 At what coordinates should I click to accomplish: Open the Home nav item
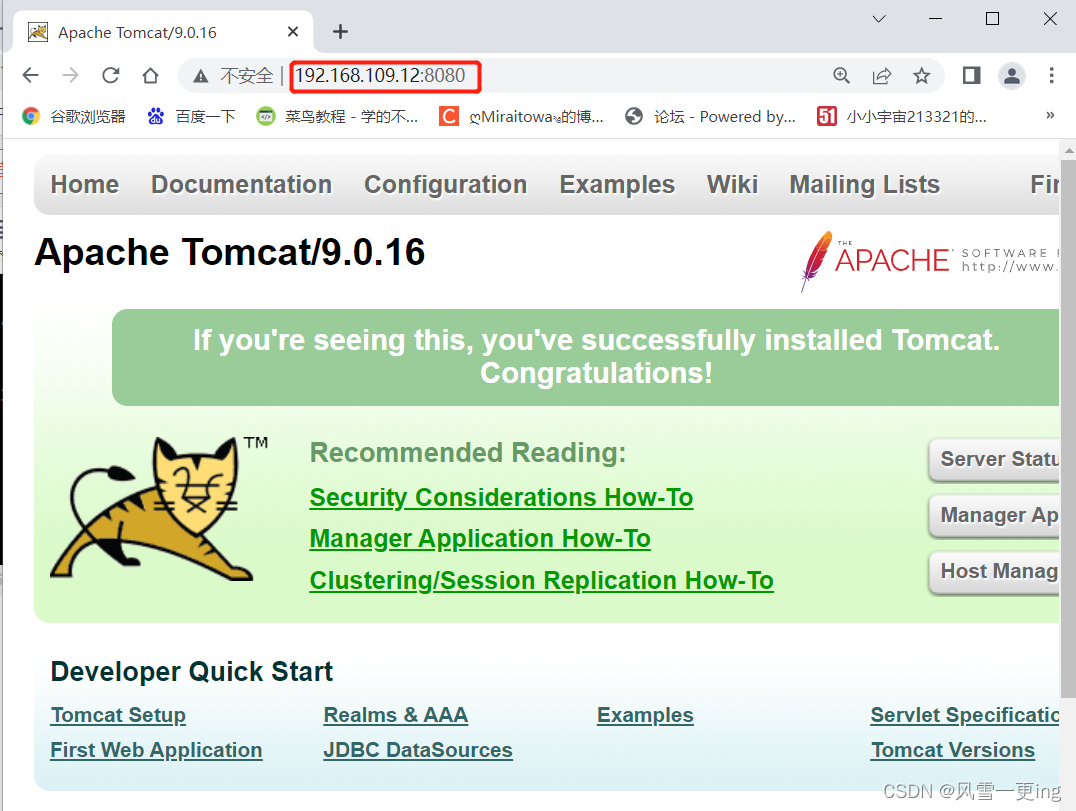click(x=84, y=185)
